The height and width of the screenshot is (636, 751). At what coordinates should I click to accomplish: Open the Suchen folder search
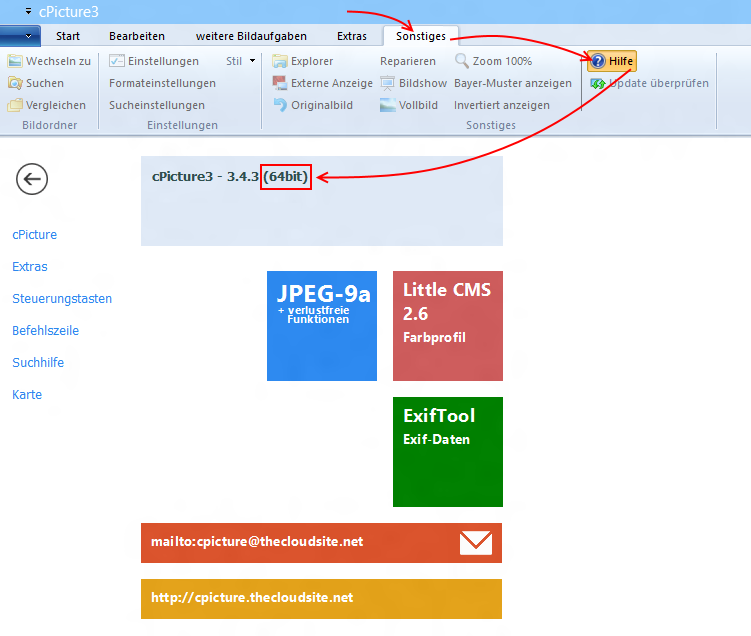click(36, 83)
